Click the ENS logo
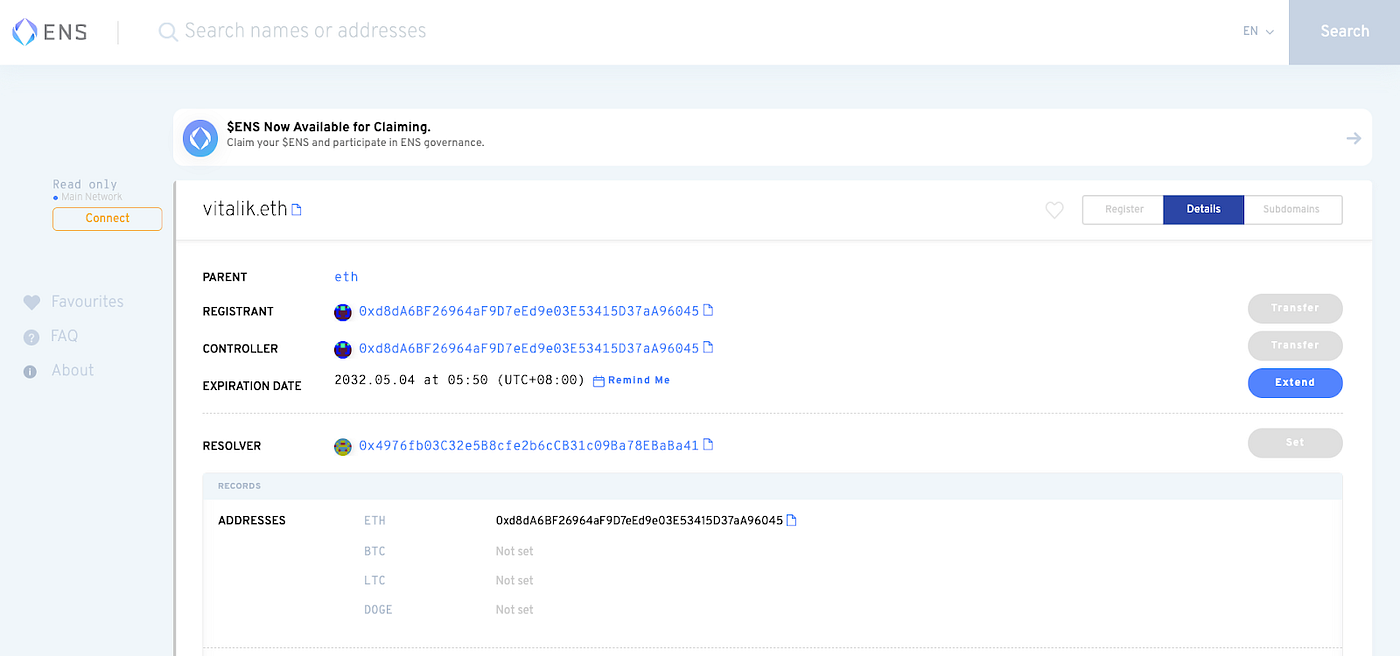 tap(47, 31)
